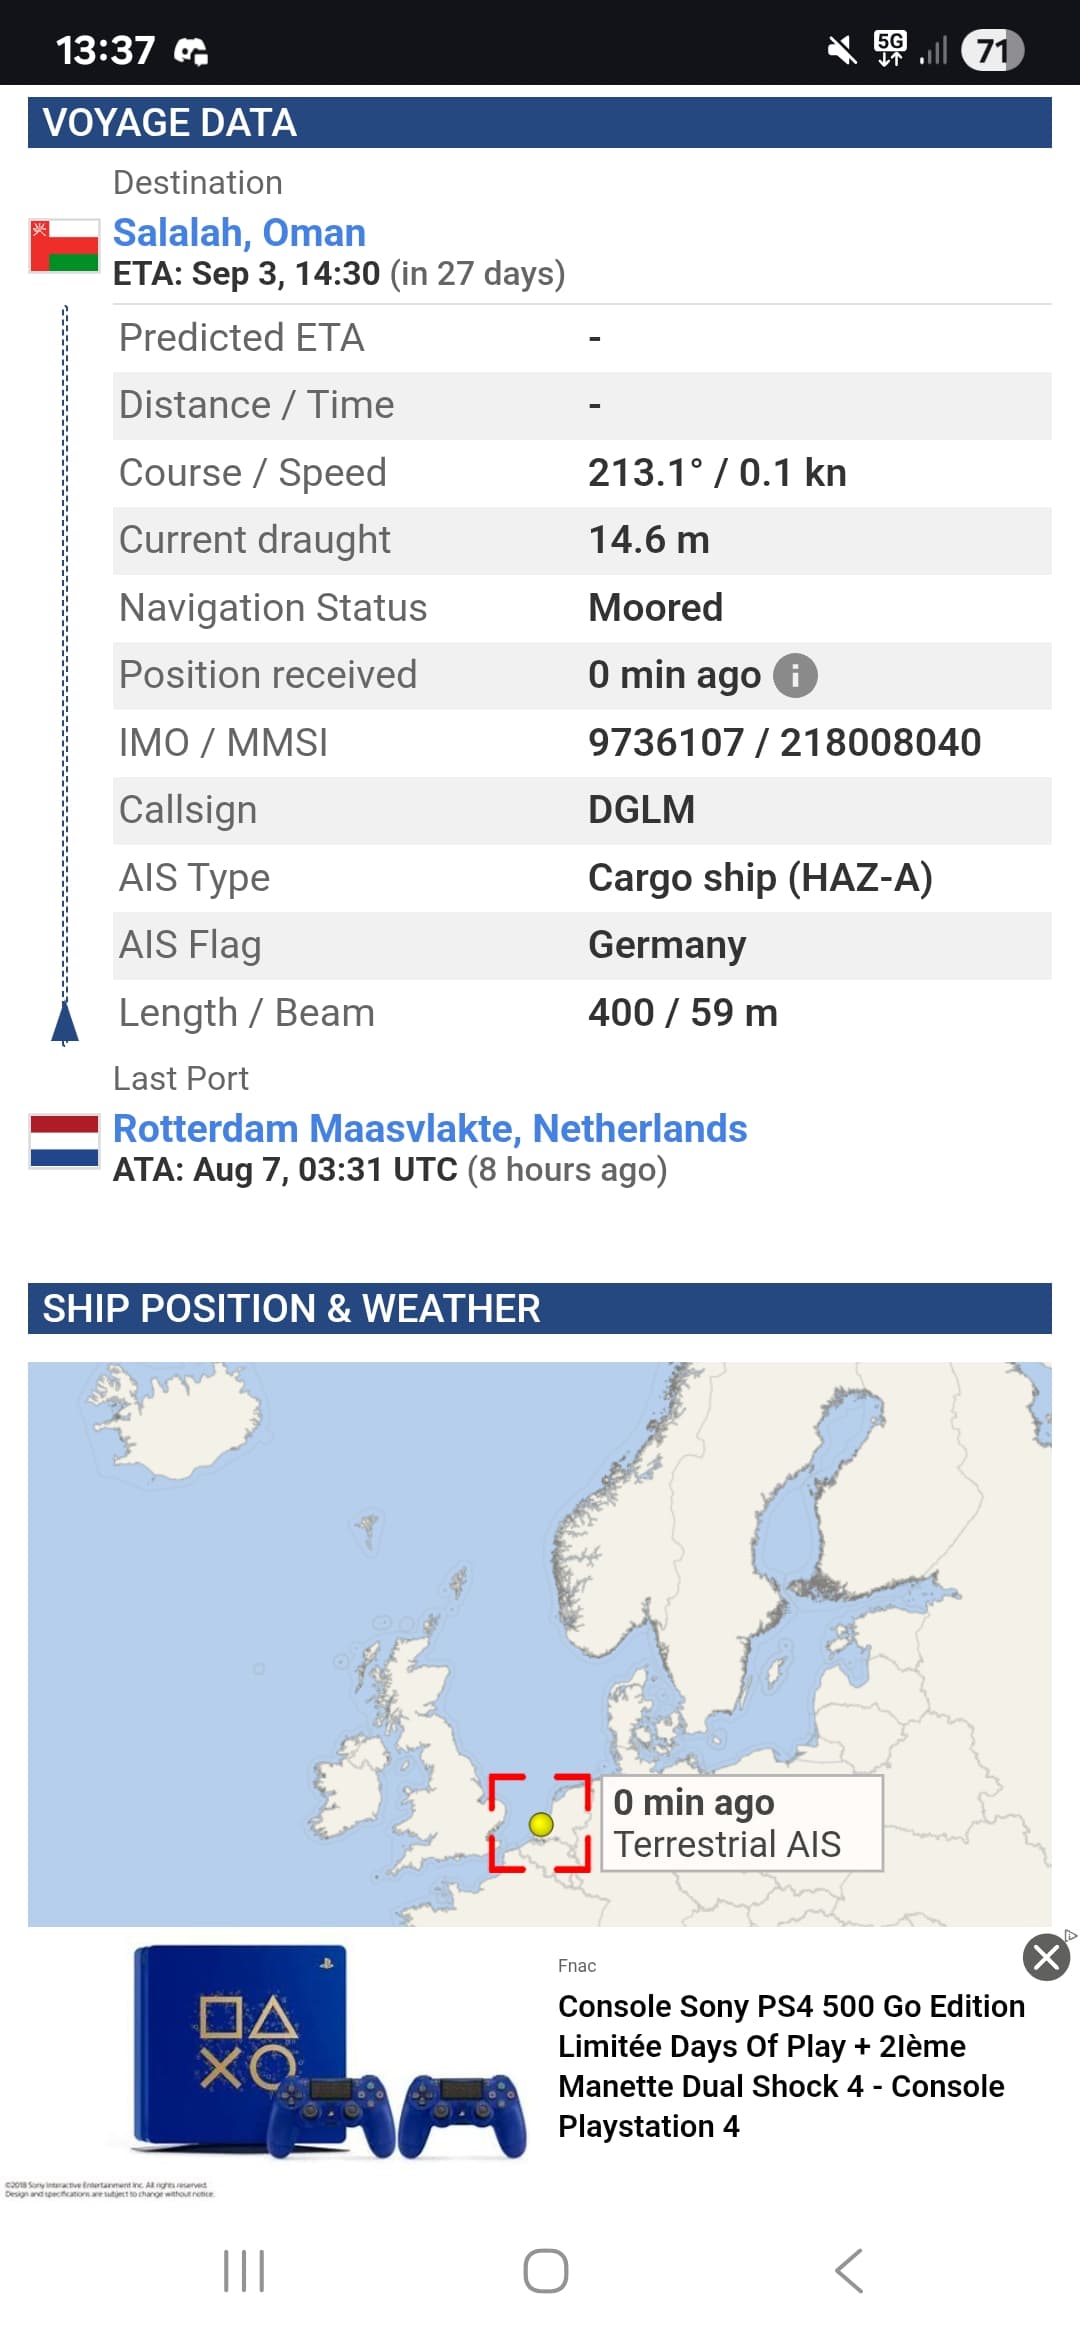Open Salalah, Oman destination link
The height and width of the screenshot is (2340, 1080).
pos(239,233)
